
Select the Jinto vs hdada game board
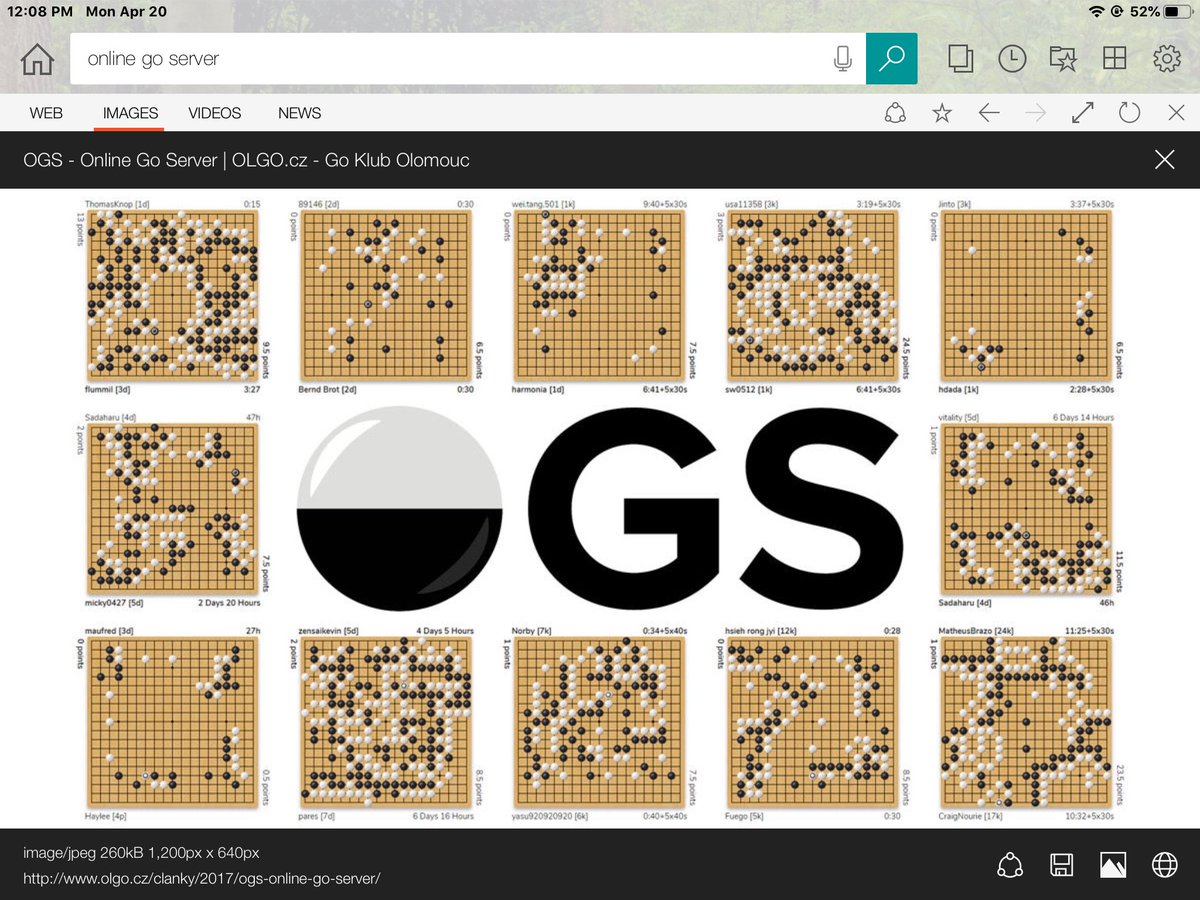click(x=1026, y=294)
